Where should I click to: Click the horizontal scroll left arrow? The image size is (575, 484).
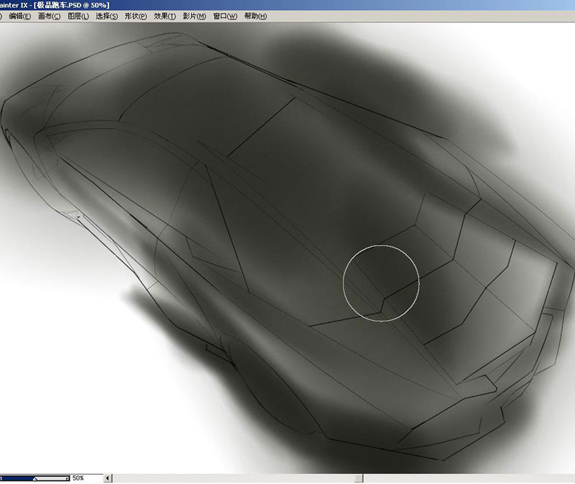click(x=107, y=478)
